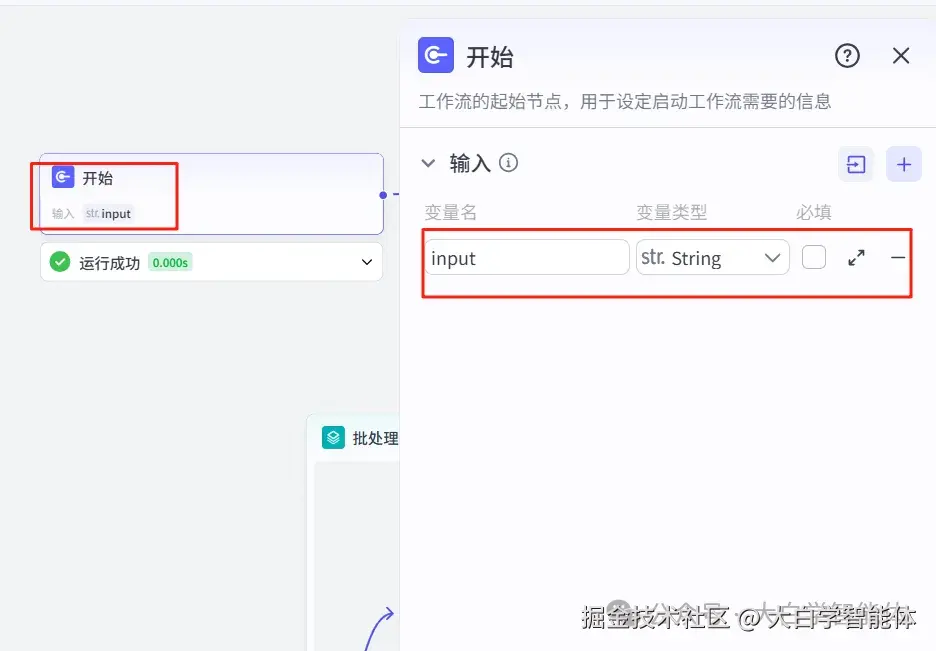Click the 输入 section label
936x651 pixels.
click(x=470, y=163)
